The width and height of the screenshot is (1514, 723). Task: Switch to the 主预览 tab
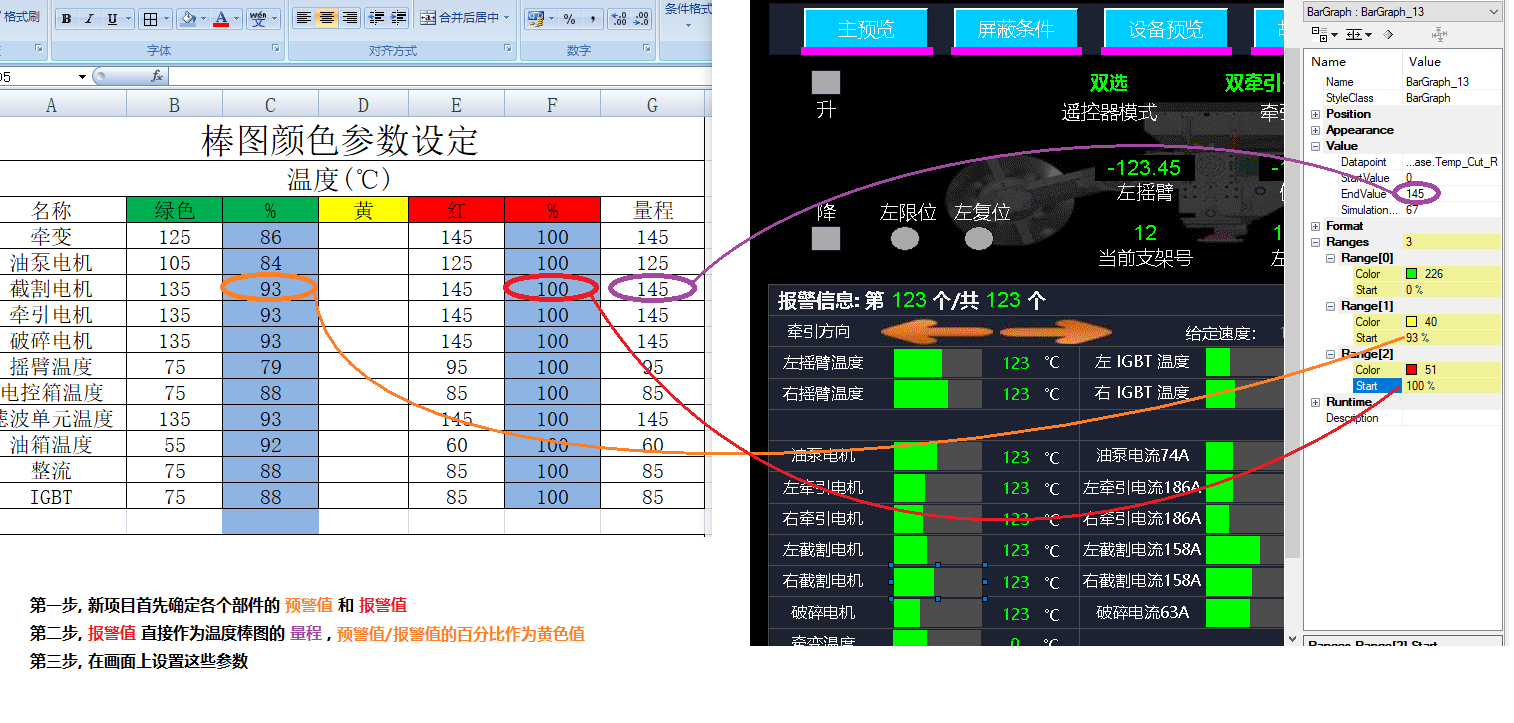(865, 29)
